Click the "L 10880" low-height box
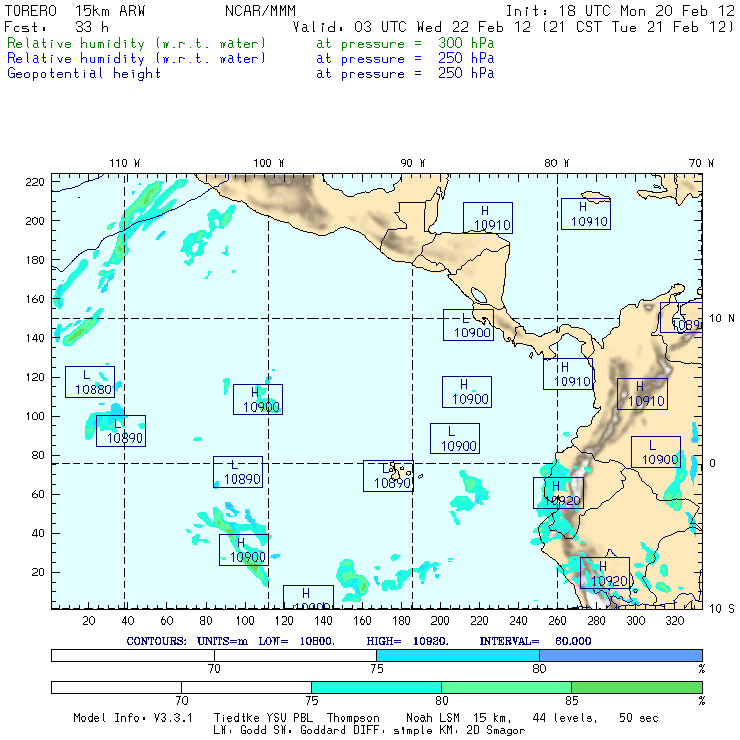Screen dimensions: 740x740 (x=90, y=382)
